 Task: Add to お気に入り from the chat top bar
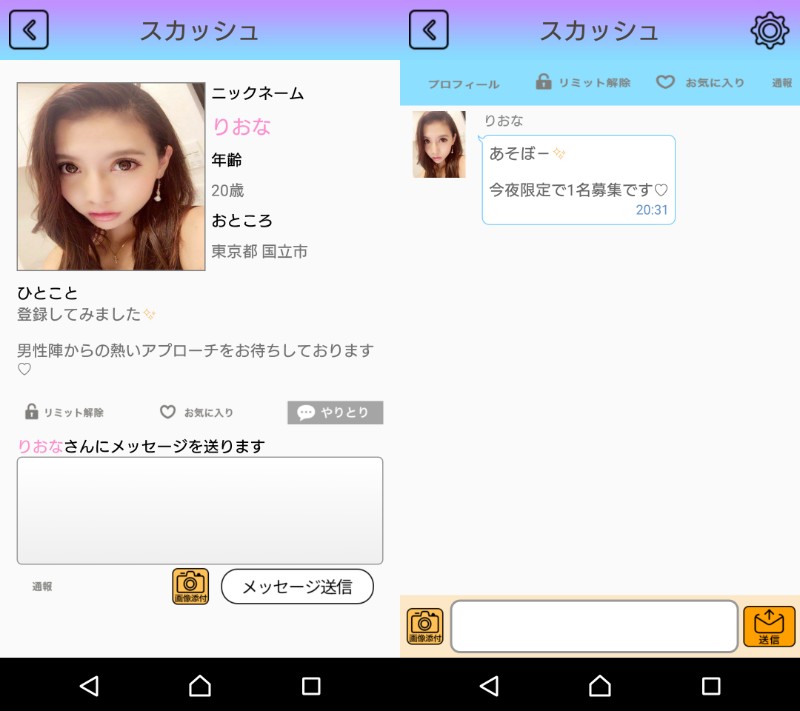click(700, 83)
